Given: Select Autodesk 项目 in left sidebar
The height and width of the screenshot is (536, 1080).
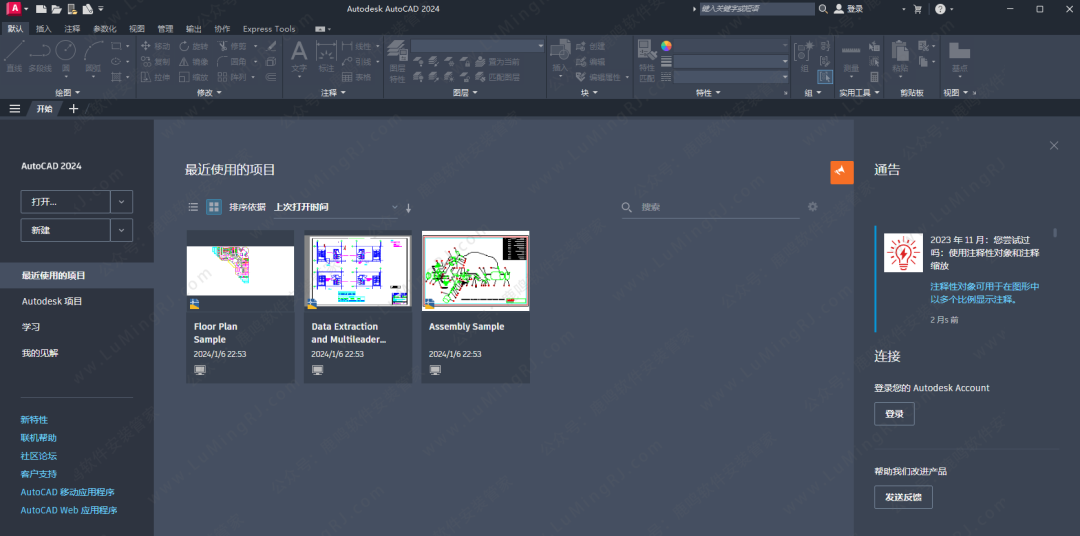Looking at the screenshot, I should (52, 301).
